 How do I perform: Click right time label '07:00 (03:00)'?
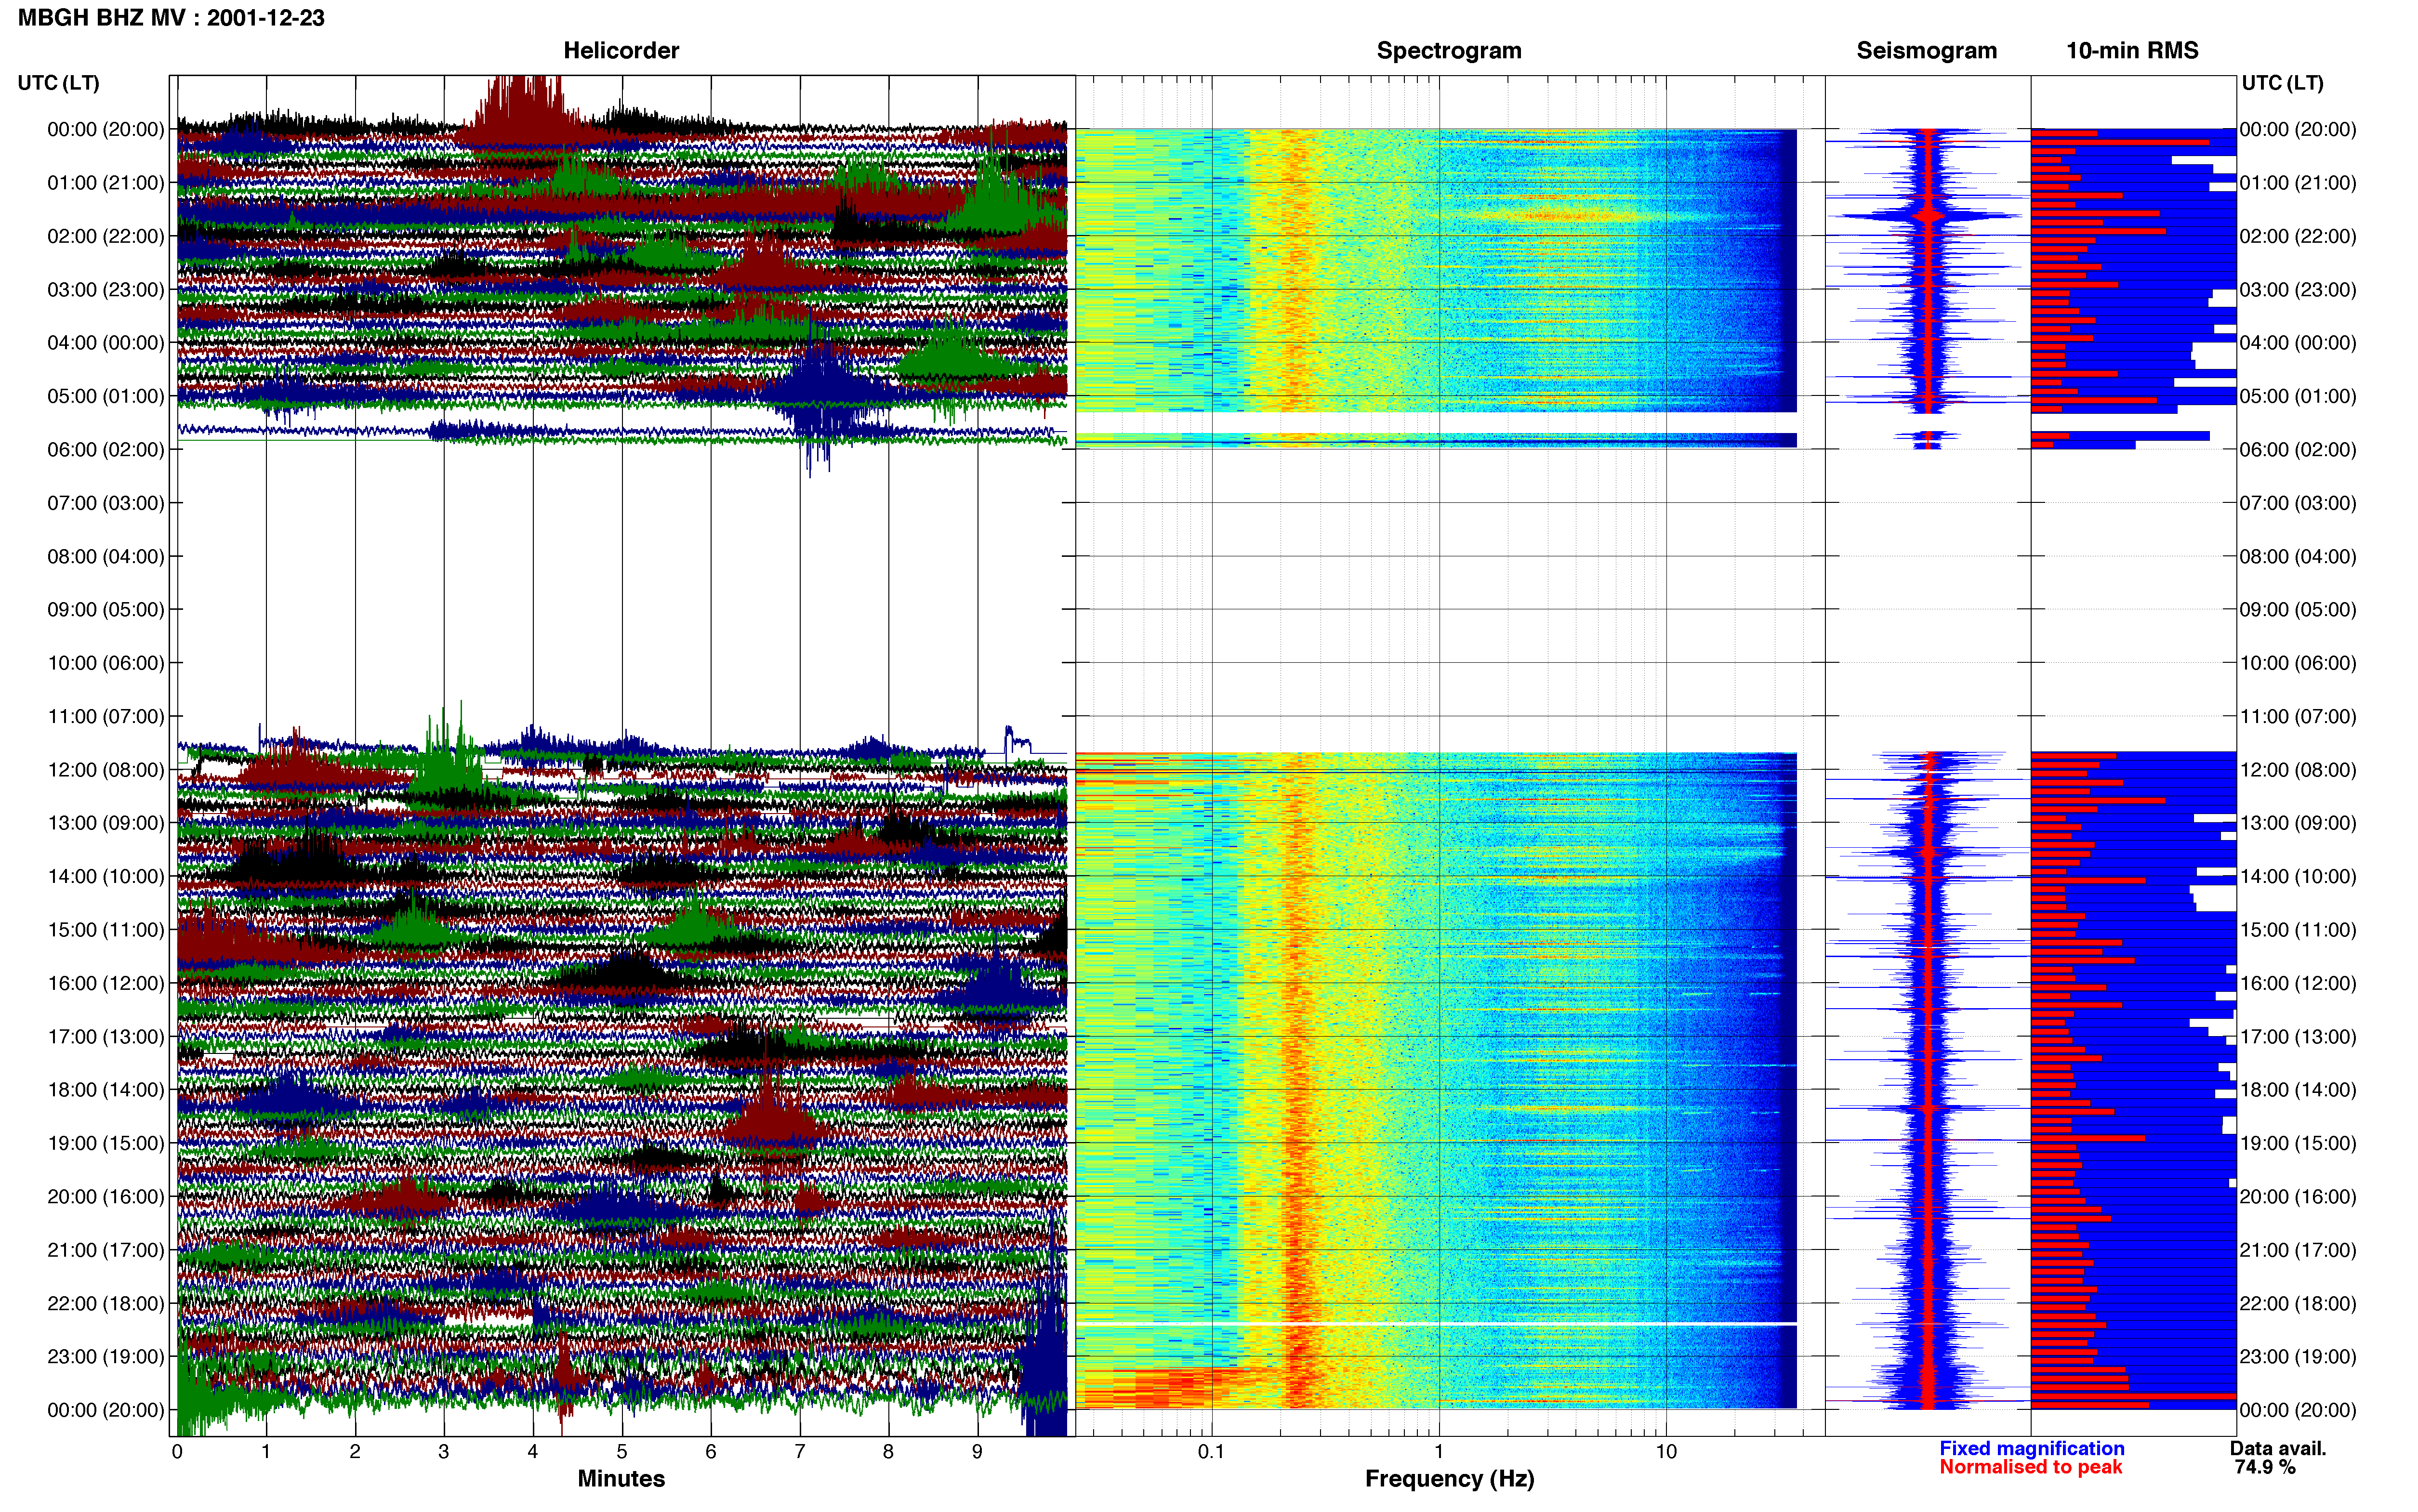tap(2298, 502)
